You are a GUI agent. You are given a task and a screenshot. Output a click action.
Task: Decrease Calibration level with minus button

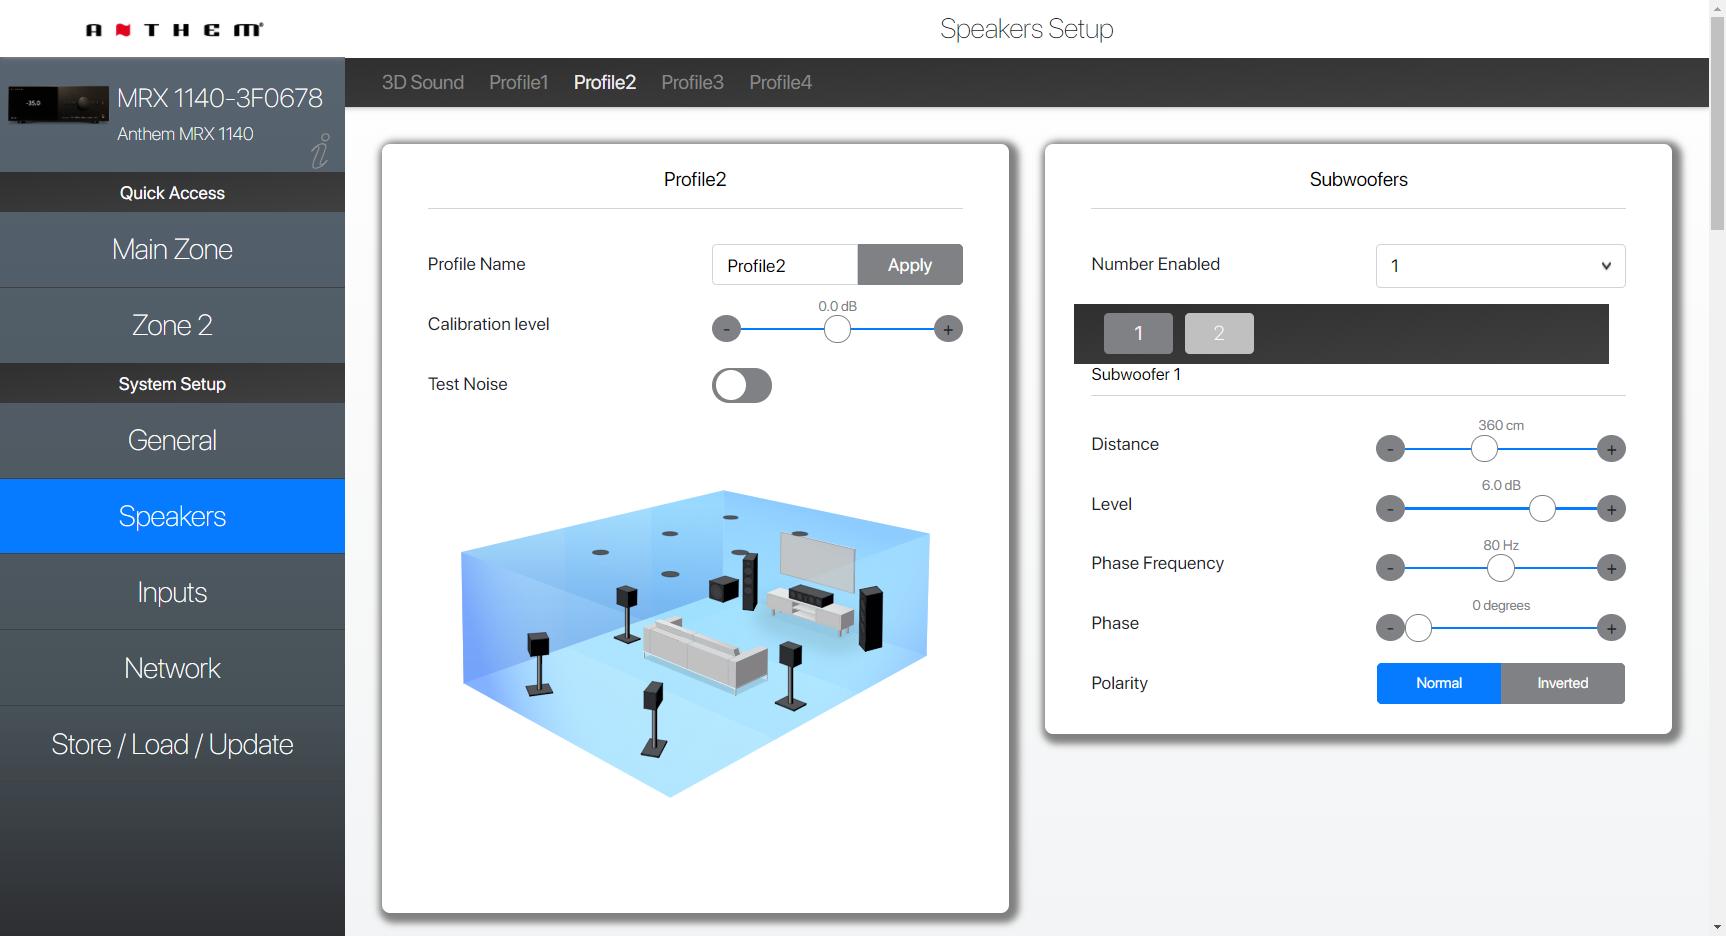(727, 329)
